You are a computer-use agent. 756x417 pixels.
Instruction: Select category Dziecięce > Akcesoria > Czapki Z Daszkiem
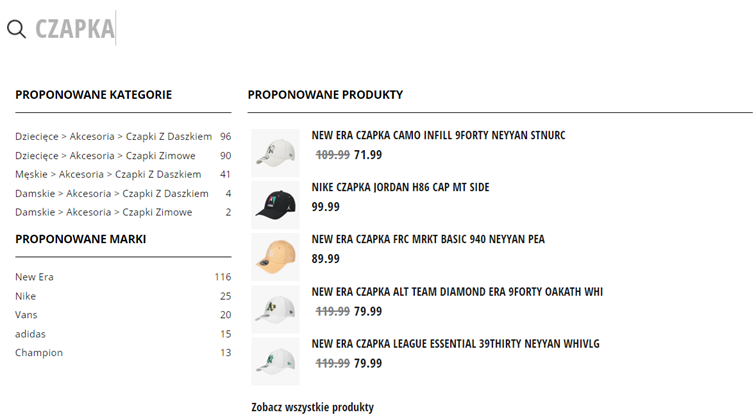click(x=123, y=136)
